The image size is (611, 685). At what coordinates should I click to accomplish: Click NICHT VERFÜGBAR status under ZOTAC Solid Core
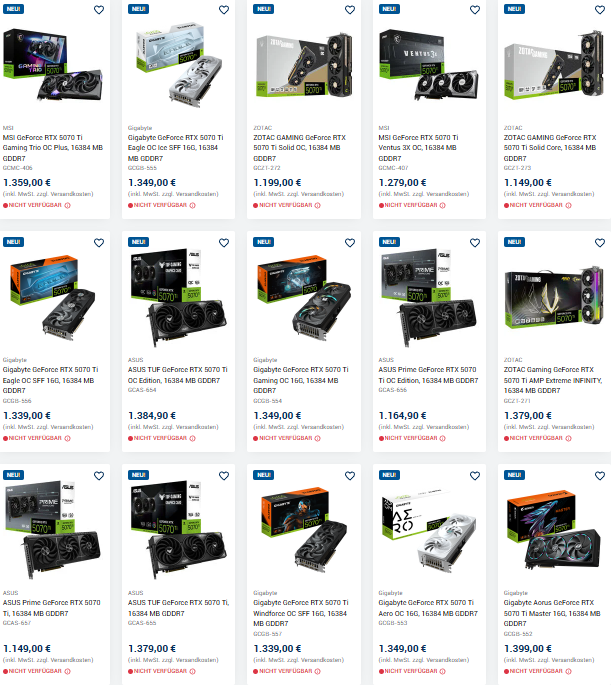tap(536, 205)
